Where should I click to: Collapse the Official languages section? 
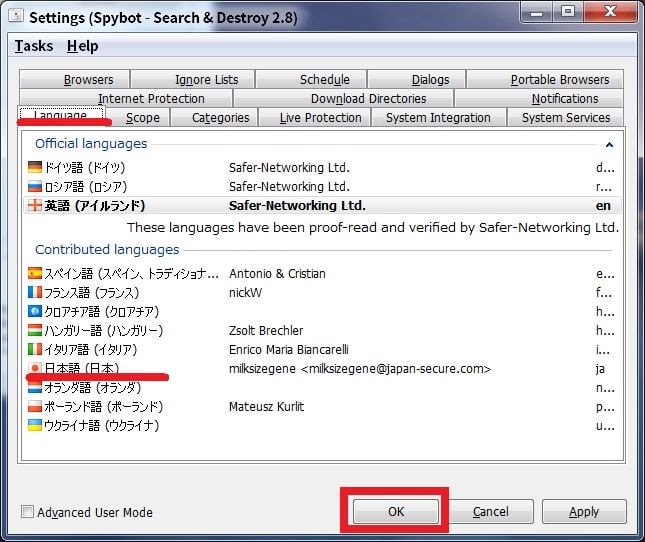click(x=609, y=144)
